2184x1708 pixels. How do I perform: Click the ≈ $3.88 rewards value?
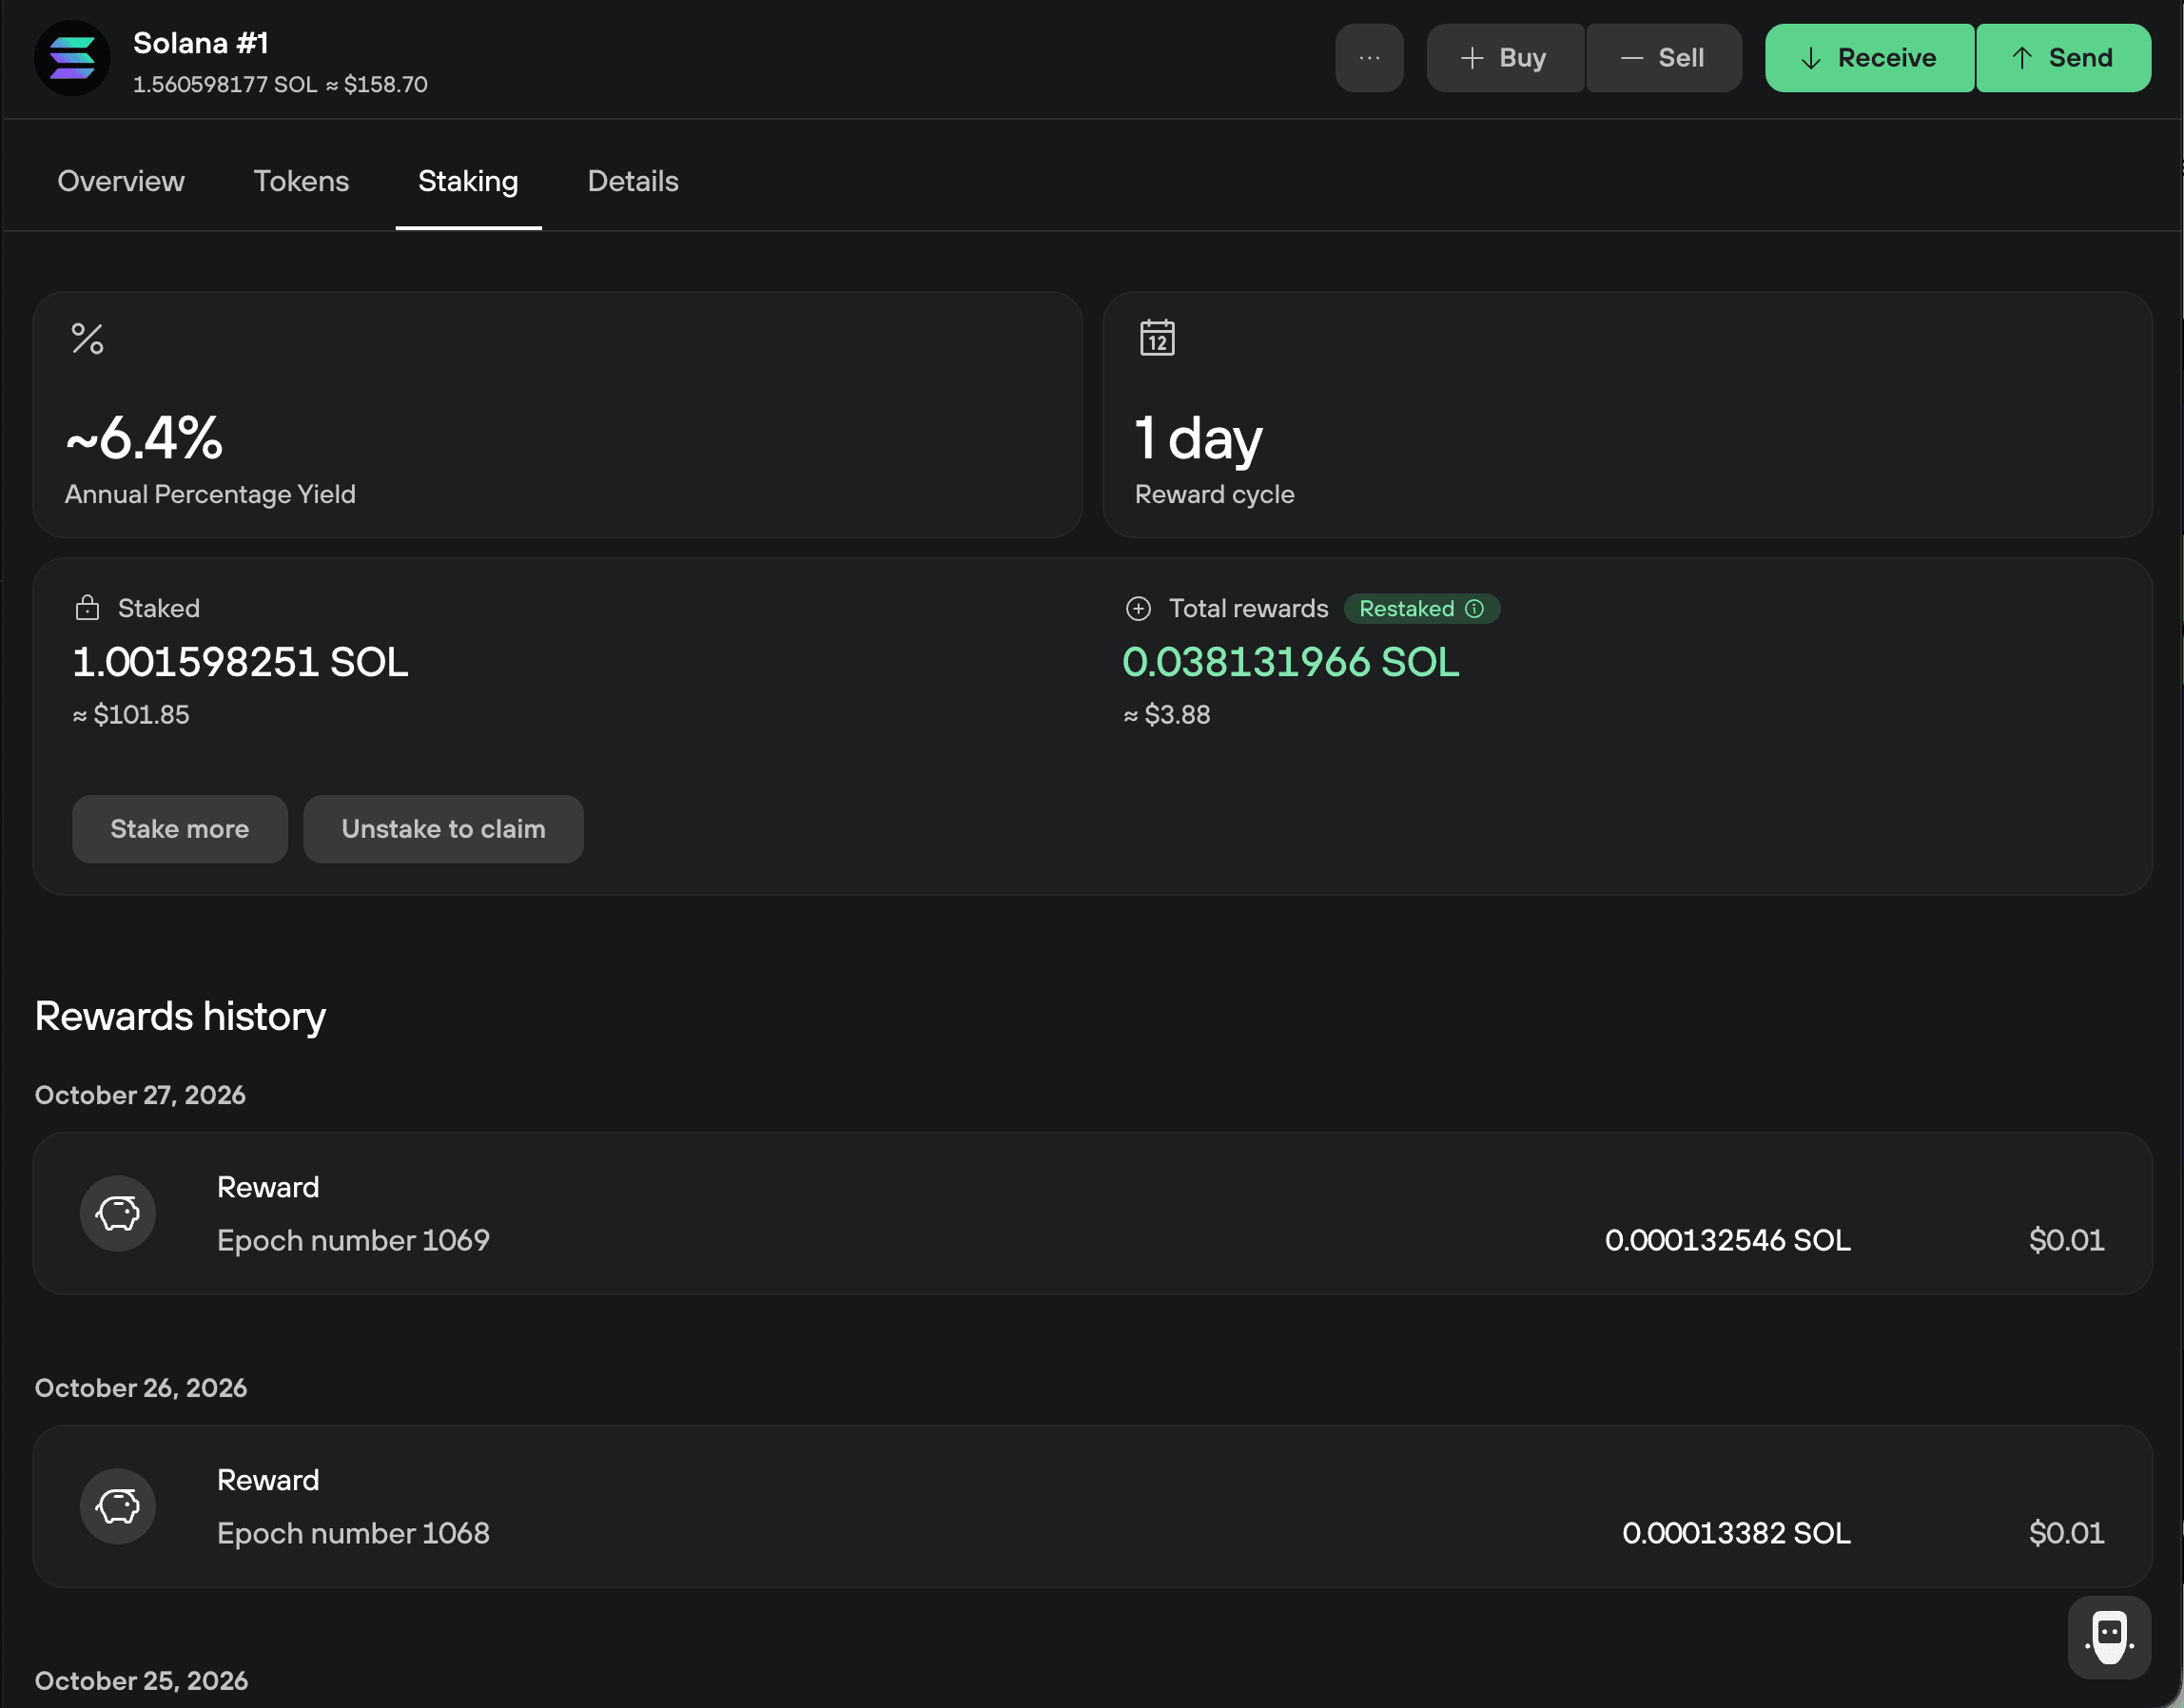pos(1167,714)
